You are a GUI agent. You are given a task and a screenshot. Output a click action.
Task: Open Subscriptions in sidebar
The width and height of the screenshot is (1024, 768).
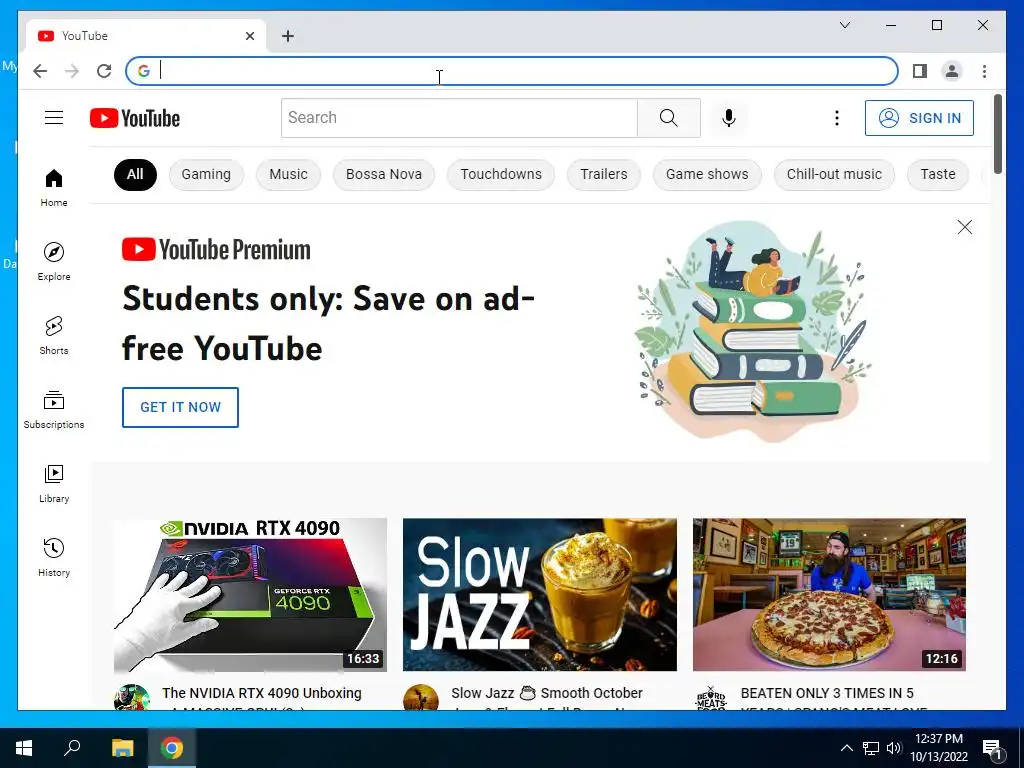54,409
